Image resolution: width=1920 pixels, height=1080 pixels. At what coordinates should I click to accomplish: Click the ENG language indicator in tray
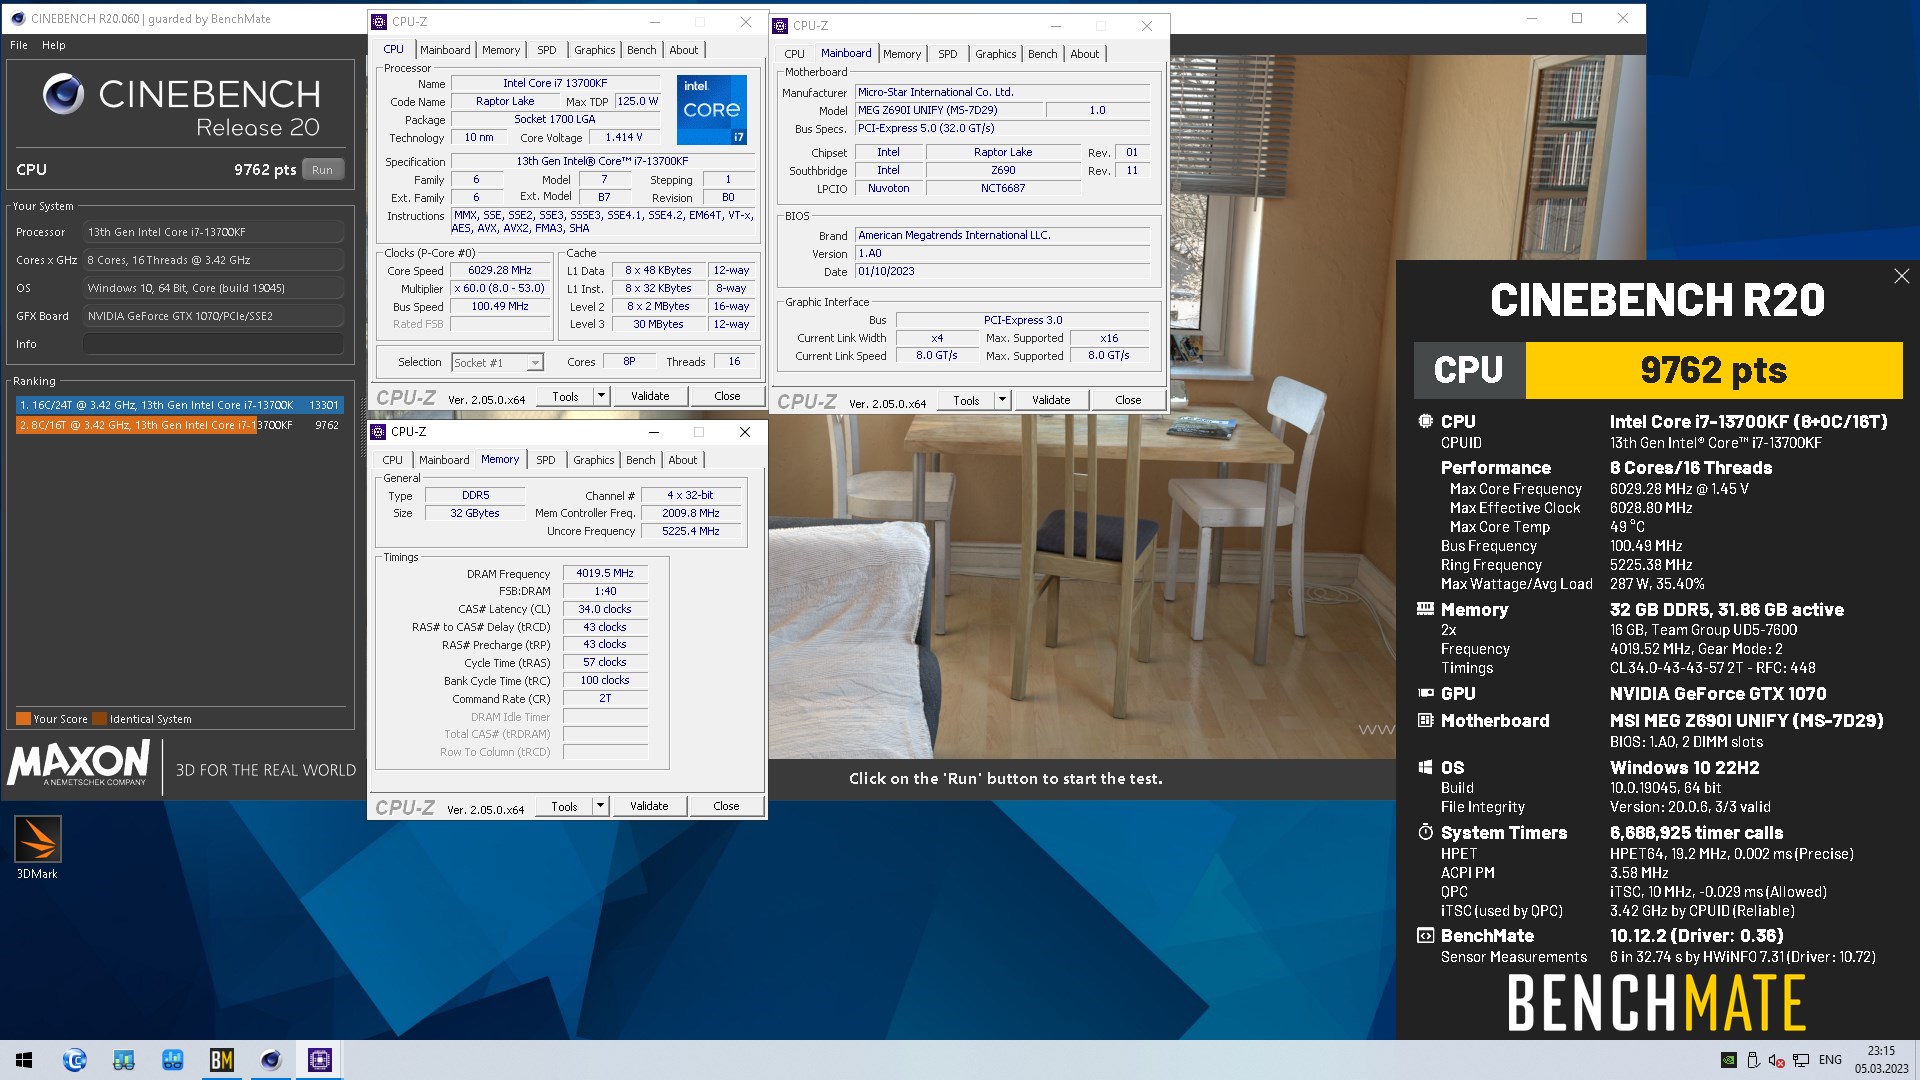click(x=1830, y=1060)
